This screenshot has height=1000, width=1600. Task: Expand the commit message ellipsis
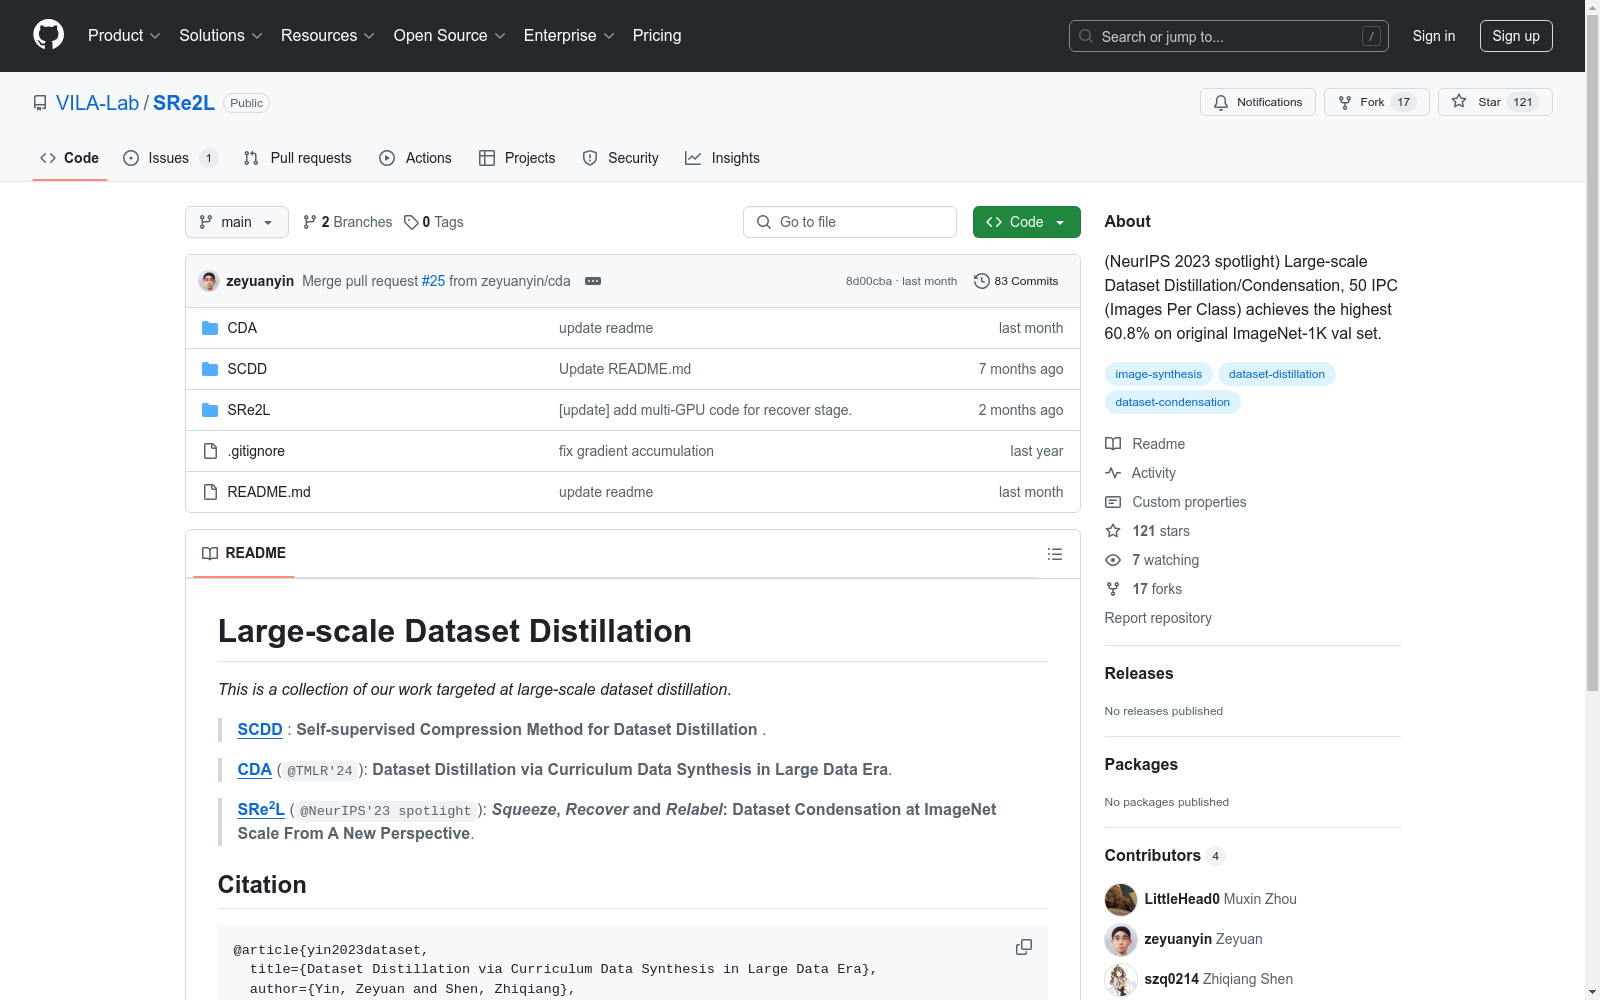[x=593, y=281]
